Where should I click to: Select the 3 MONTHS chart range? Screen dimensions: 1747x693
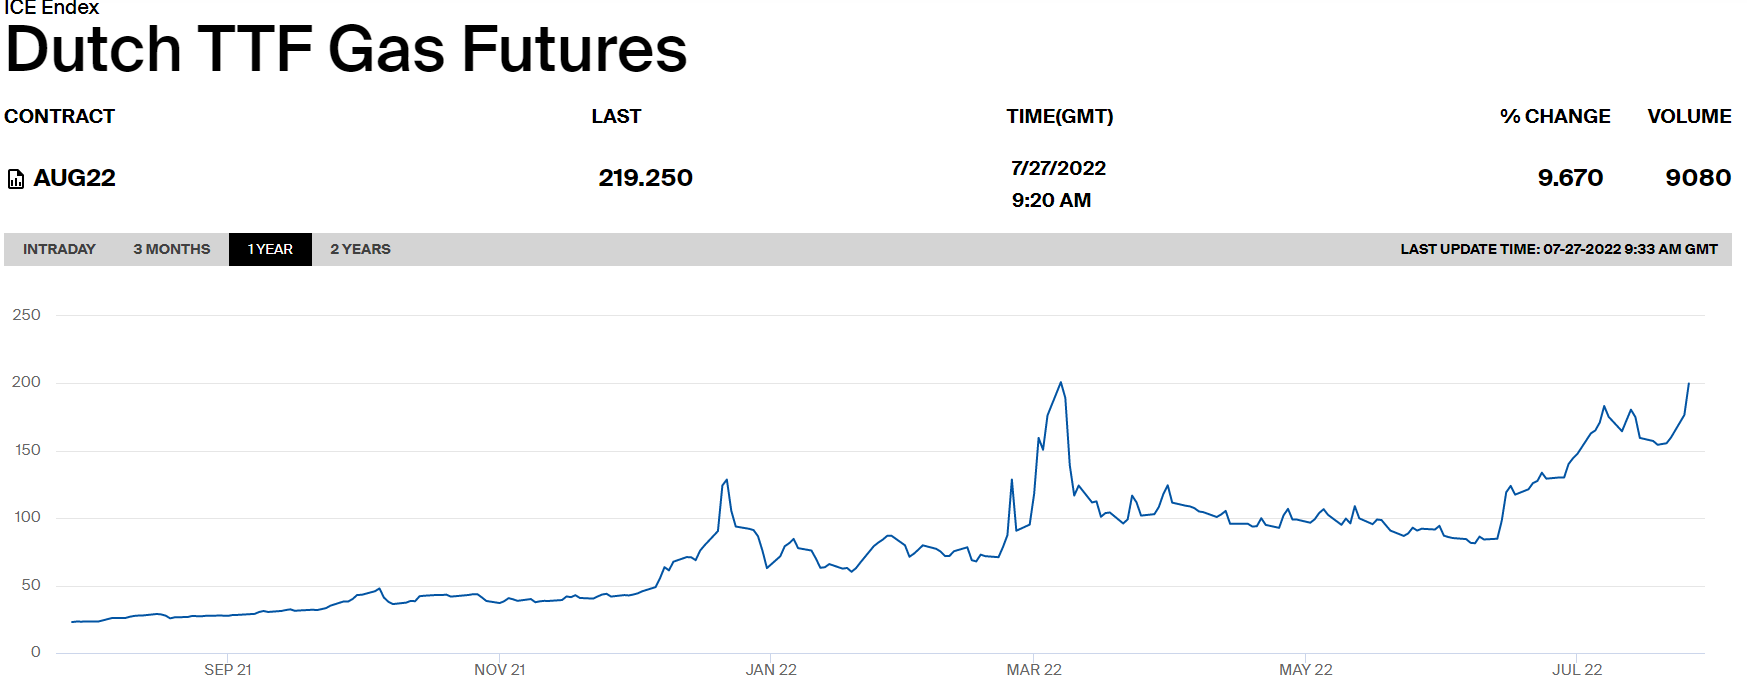coord(172,249)
